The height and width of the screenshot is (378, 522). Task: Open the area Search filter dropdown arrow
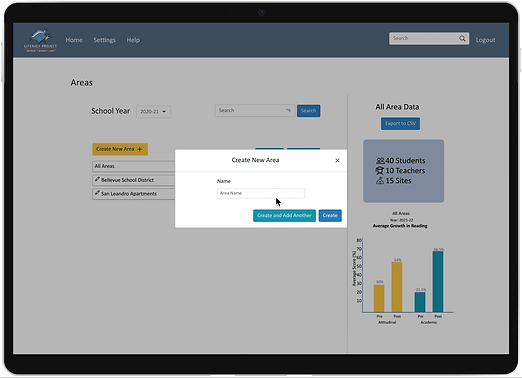pyautogui.click(x=288, y=110)
